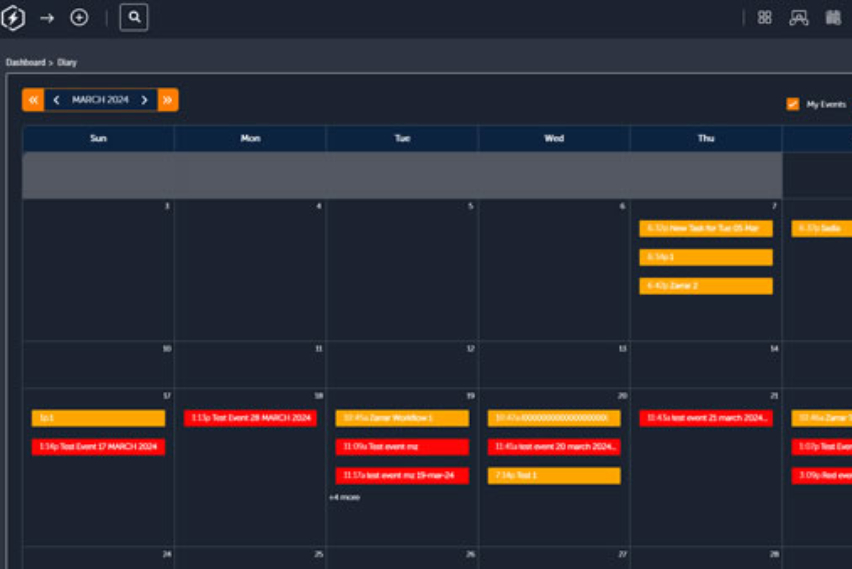Open the search magnifier icon
Viewport: 852px width, 569px height.
134,17
